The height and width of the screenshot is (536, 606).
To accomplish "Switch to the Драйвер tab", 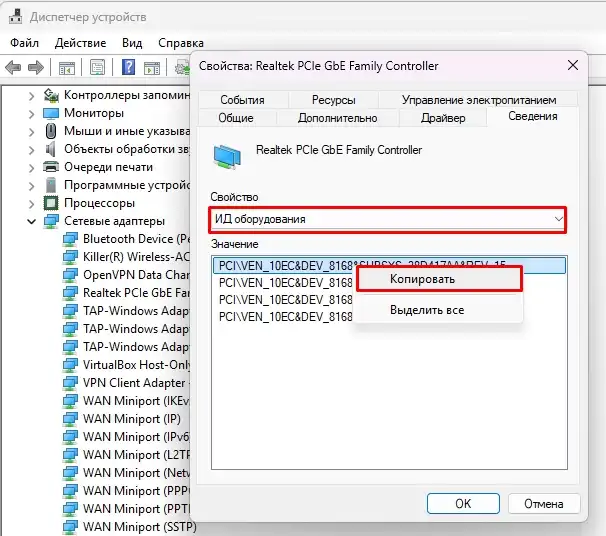I will click(442, 118).
